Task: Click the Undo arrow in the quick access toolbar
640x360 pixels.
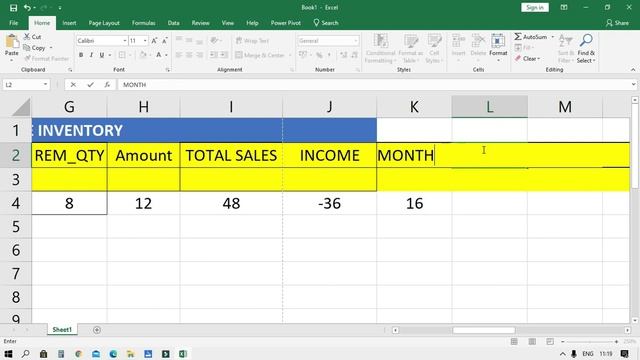Action: (27, 7)
